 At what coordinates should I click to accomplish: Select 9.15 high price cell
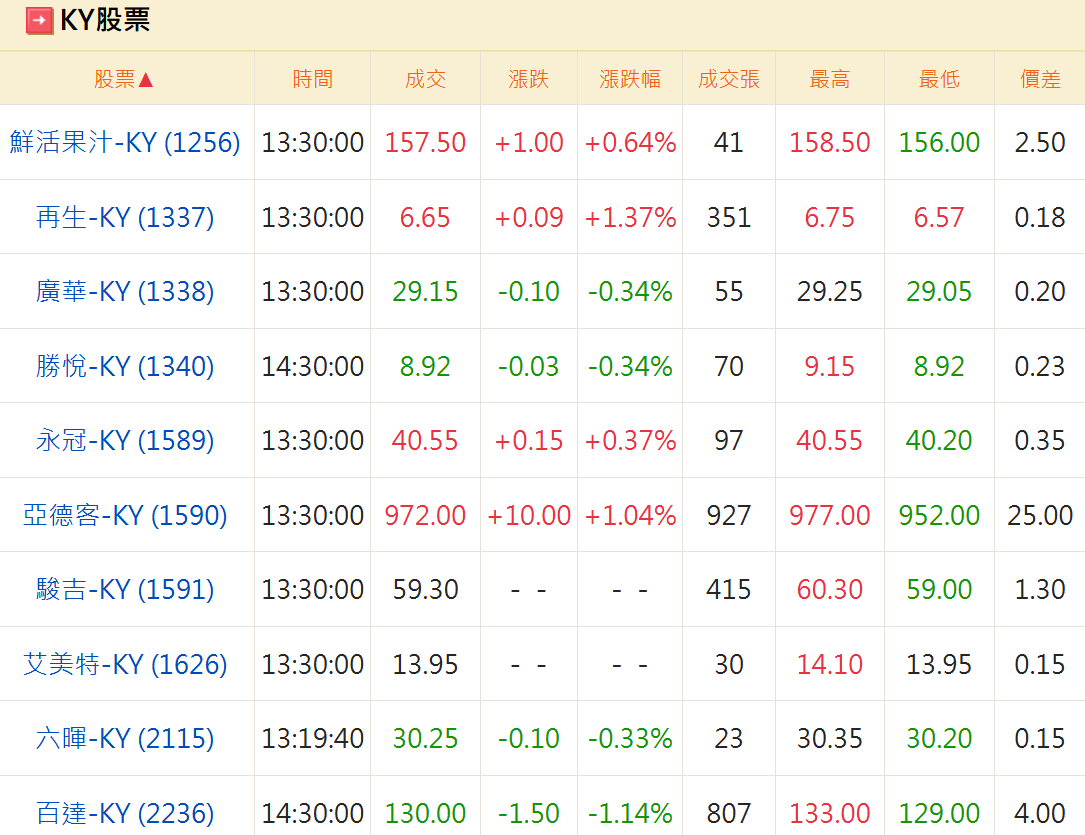pyautogui.click(x=830, y=366)
